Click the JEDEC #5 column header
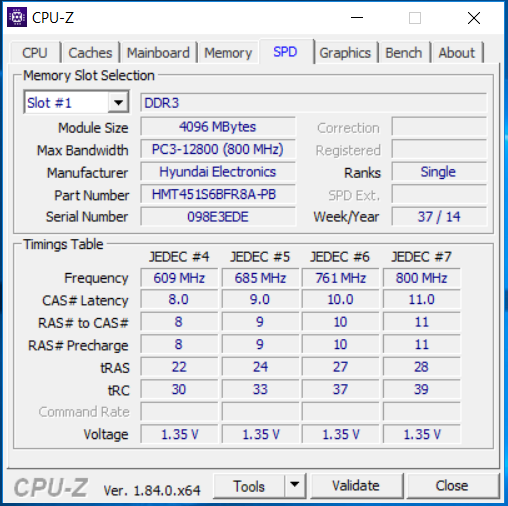508x506 pixels. 260,257
